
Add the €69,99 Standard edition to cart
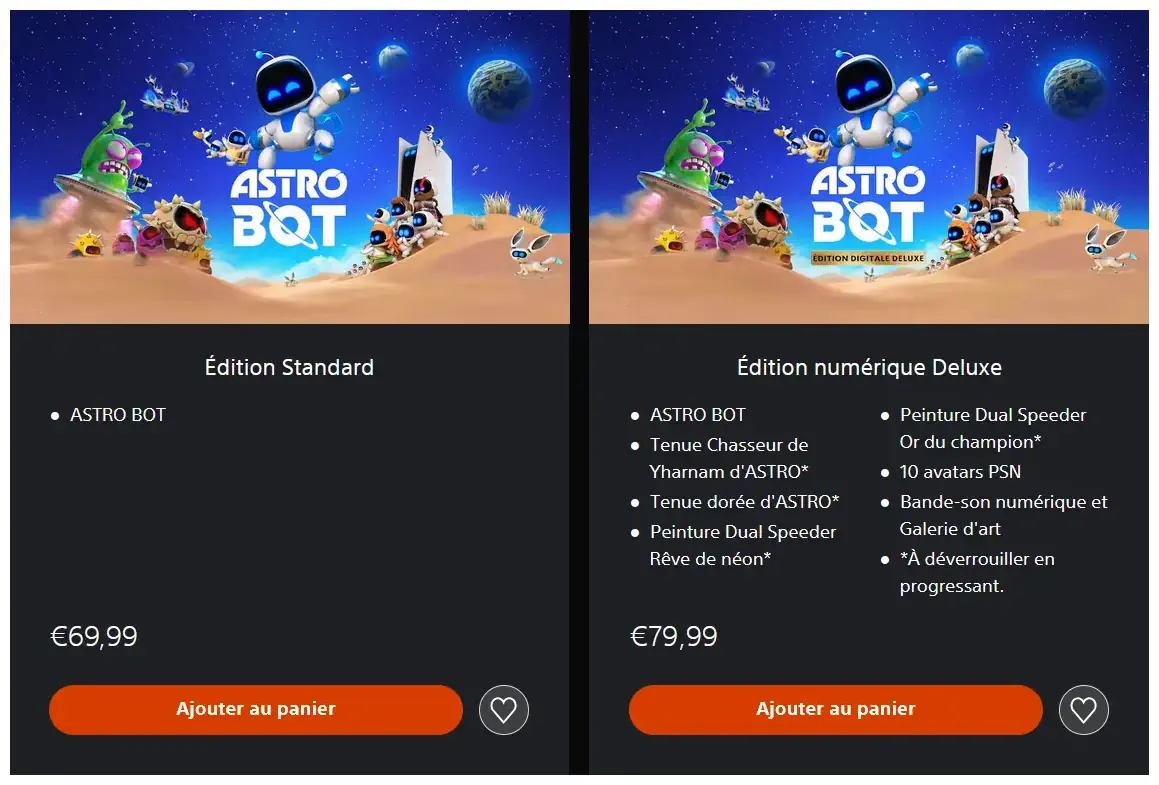[x=256, y=710]
